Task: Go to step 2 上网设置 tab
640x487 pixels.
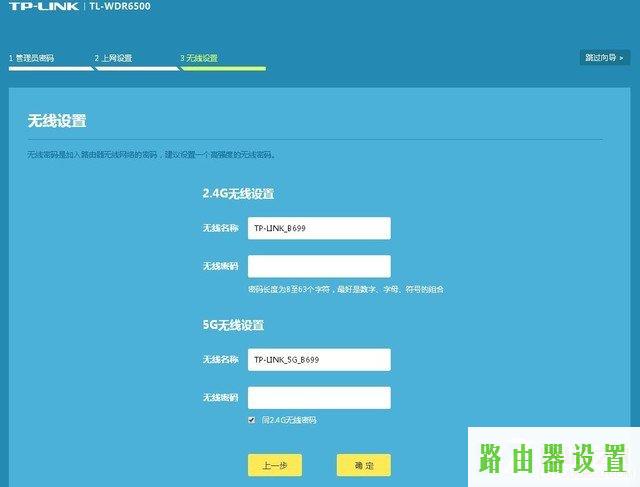Action: (113, 58)
